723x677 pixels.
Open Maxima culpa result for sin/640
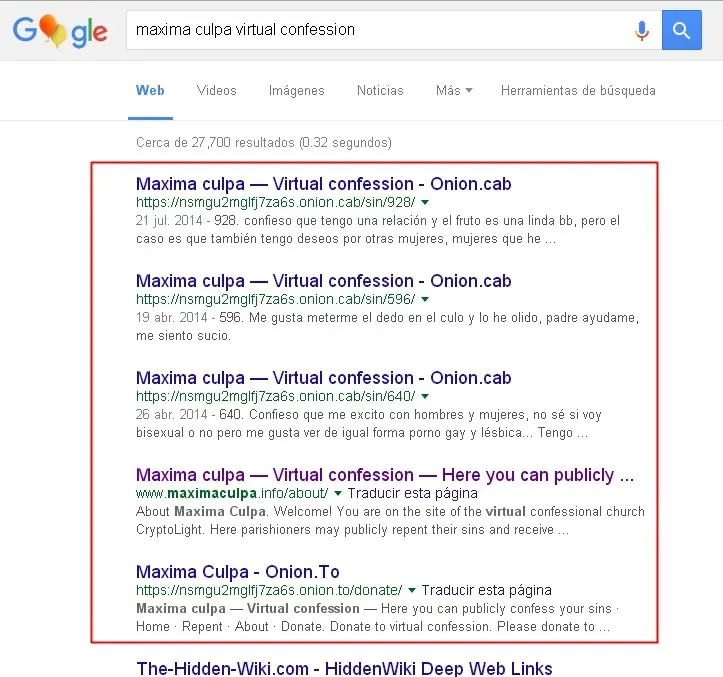tap(324, 378)
